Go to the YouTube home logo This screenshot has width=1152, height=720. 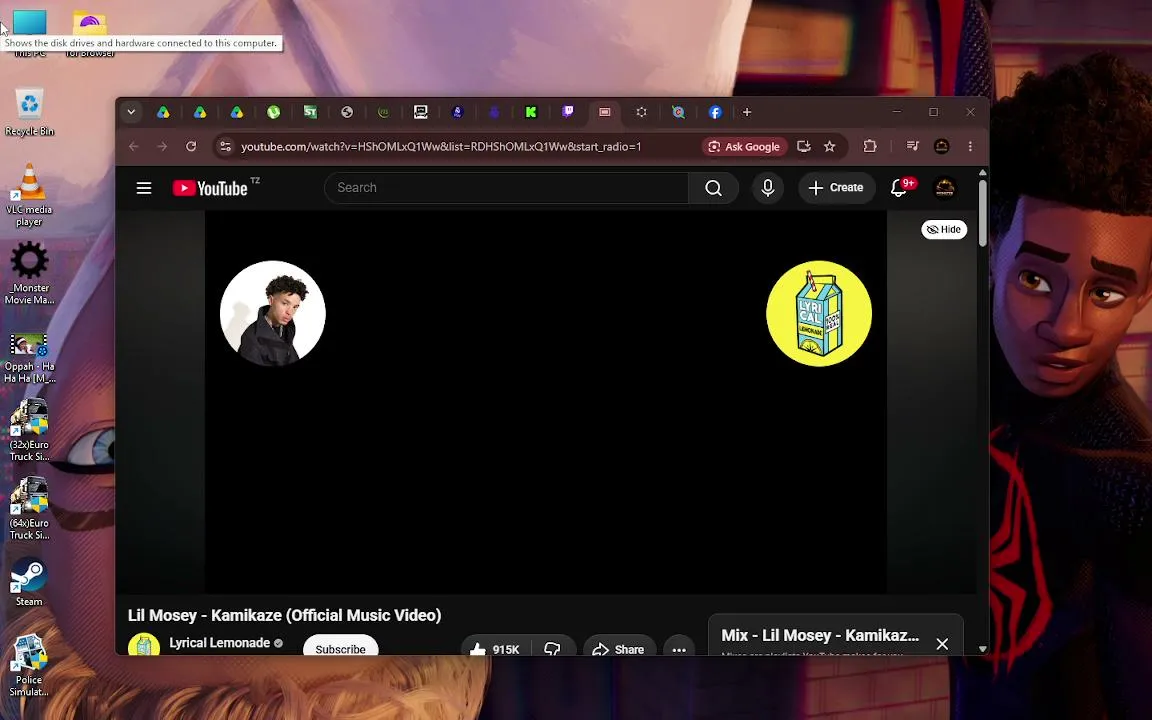click(211, 188)
